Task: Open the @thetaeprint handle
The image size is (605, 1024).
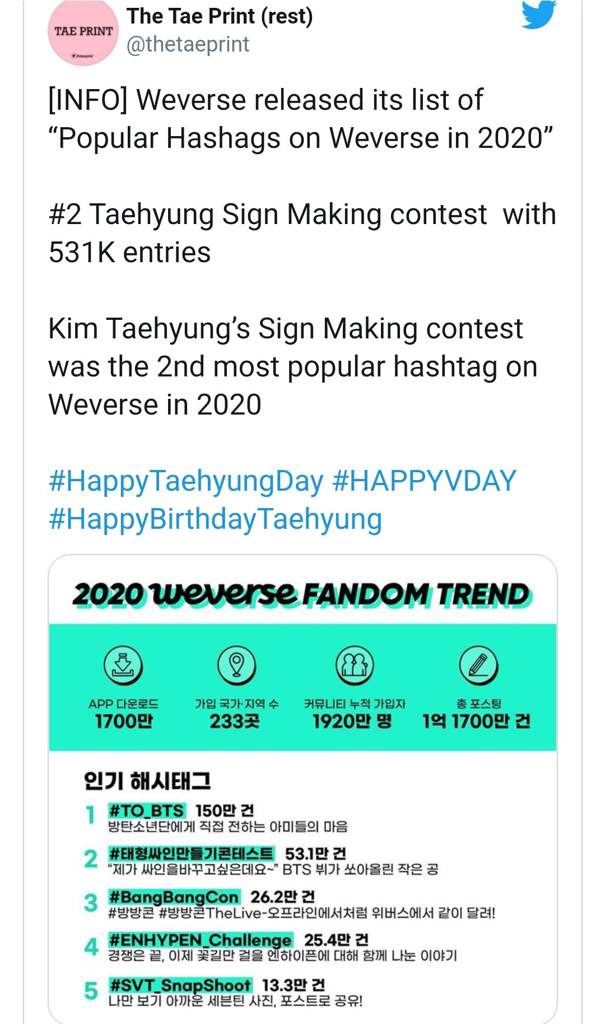Action: 188,44
